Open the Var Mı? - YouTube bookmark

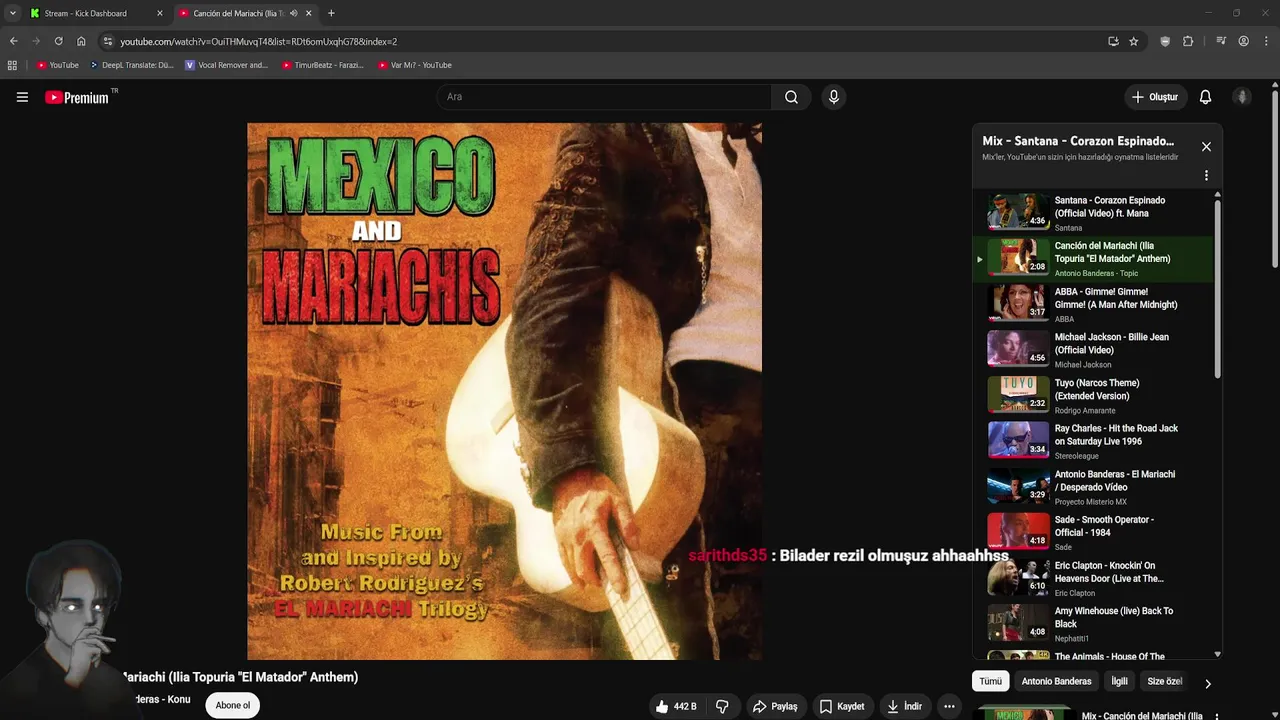click(x=415, y=65)
